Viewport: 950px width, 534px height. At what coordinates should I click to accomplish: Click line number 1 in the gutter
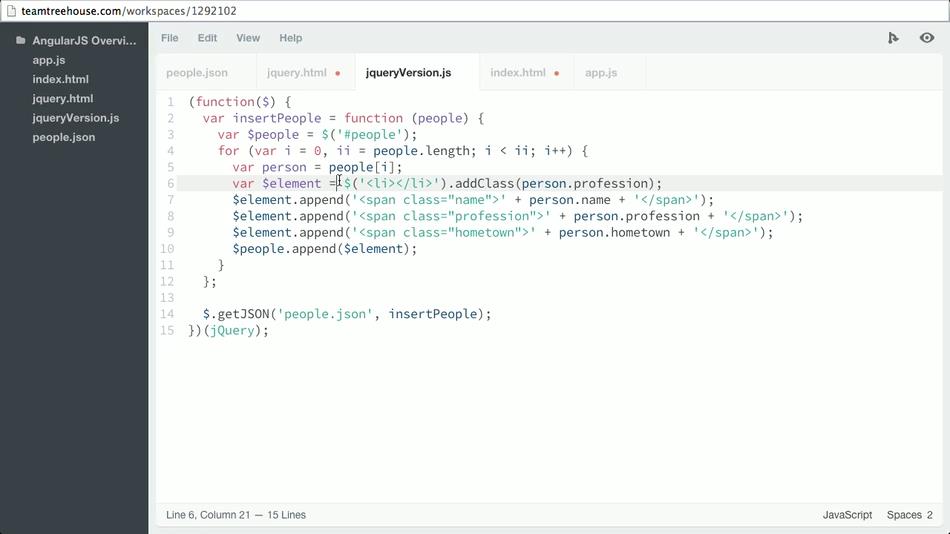[x=171, y=102]
